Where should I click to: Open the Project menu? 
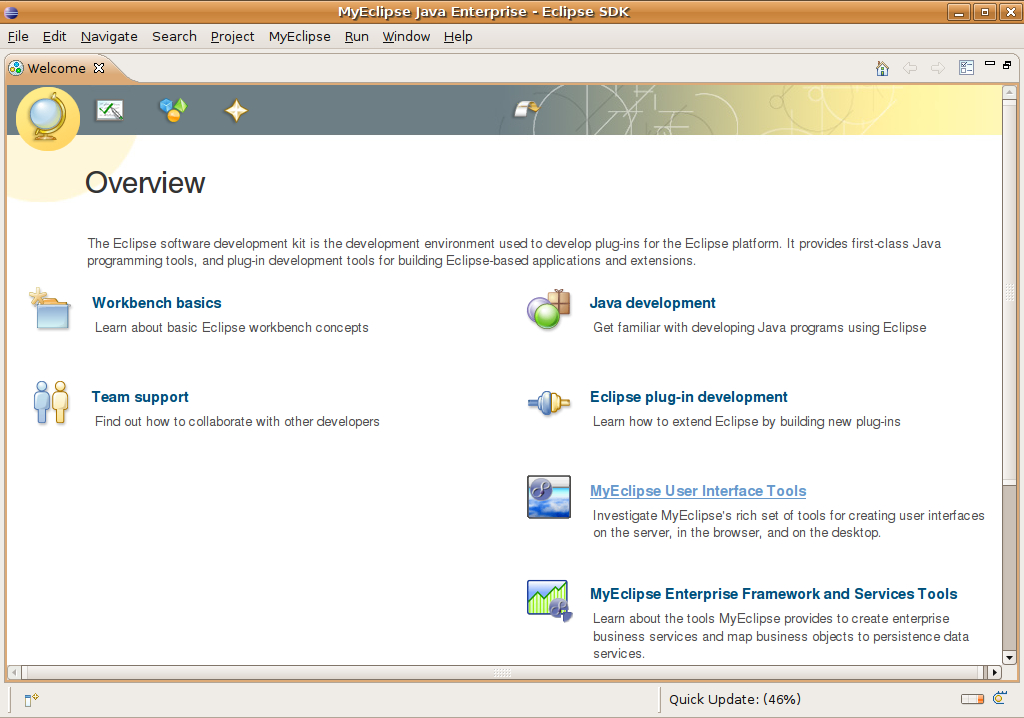coord(232,37)
